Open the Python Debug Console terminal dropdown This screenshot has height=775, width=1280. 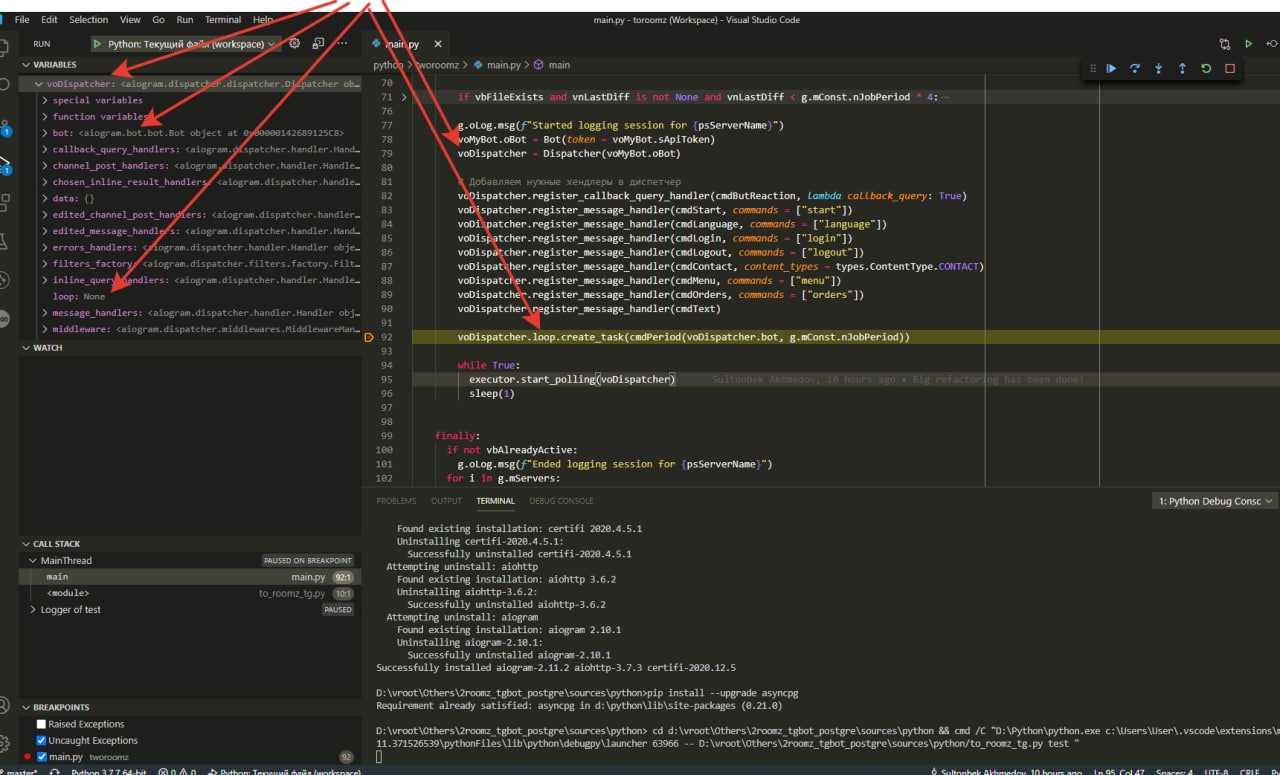click(1215, 501)
